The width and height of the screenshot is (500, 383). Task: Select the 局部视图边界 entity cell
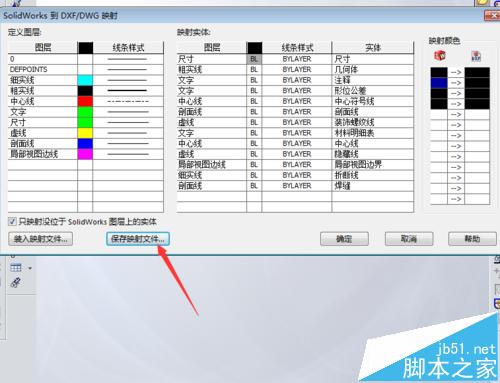click(x=373, y=164)
